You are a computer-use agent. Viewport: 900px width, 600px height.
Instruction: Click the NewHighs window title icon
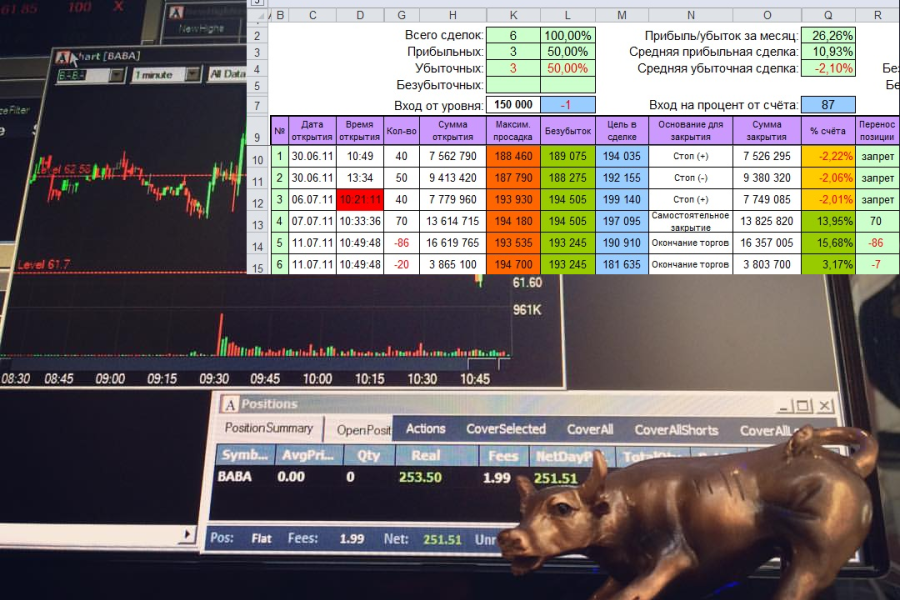click(x=177, y=13)
